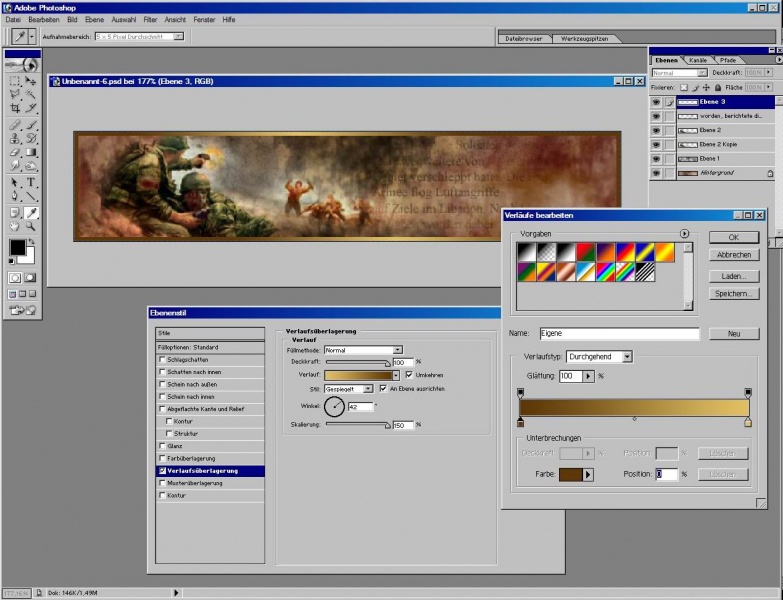Click the black foreground color swatch

coord(17,247)
